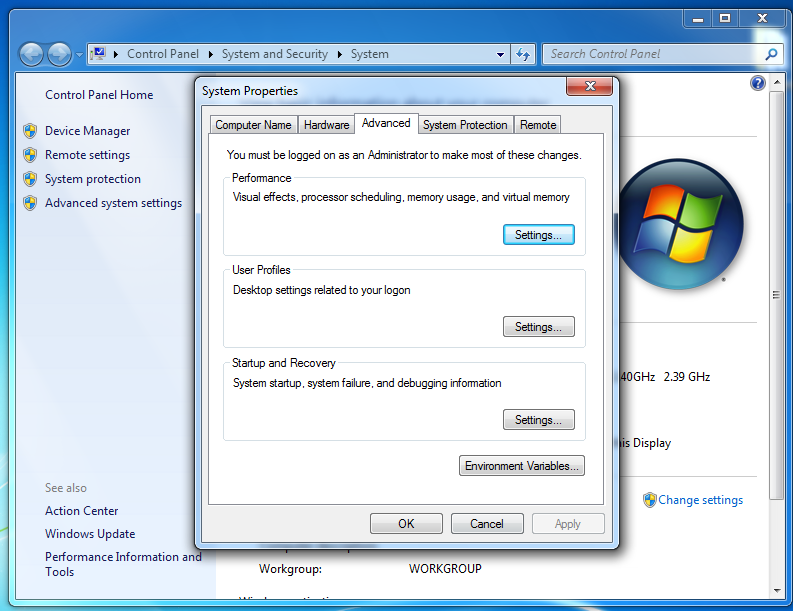
Task: Click the shield icon beside Device Manager
Action: point(30,131)
